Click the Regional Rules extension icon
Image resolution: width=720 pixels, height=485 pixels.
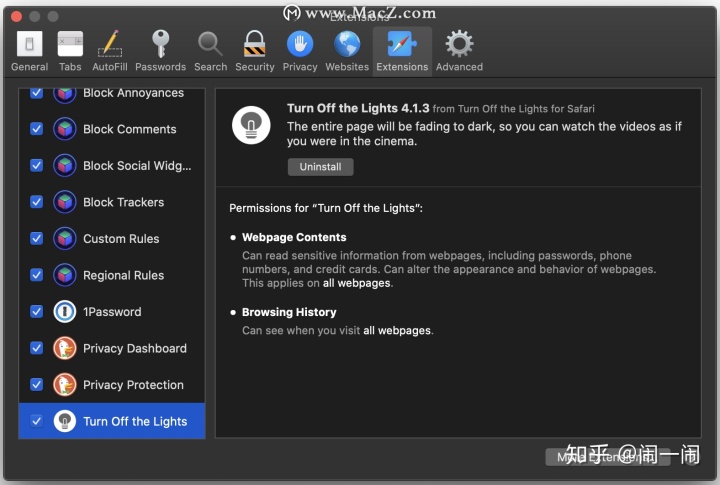coord(65,275)
